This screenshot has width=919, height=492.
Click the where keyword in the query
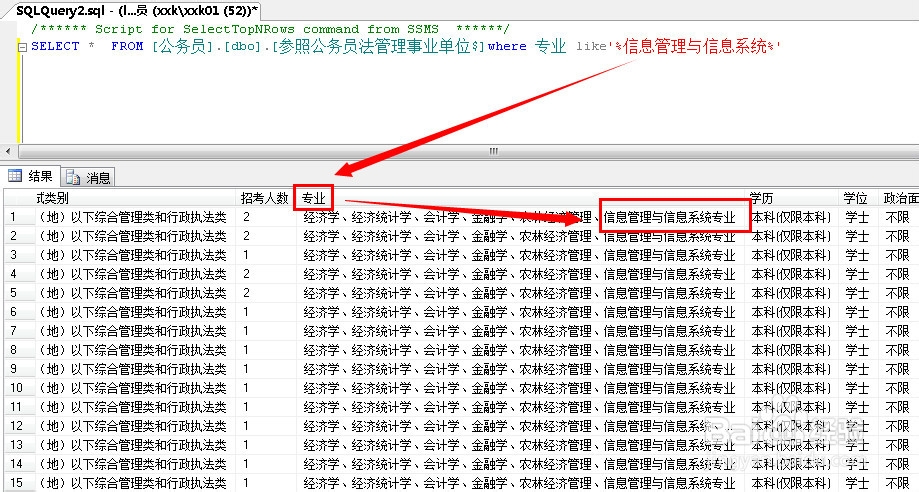coord(507,46)
